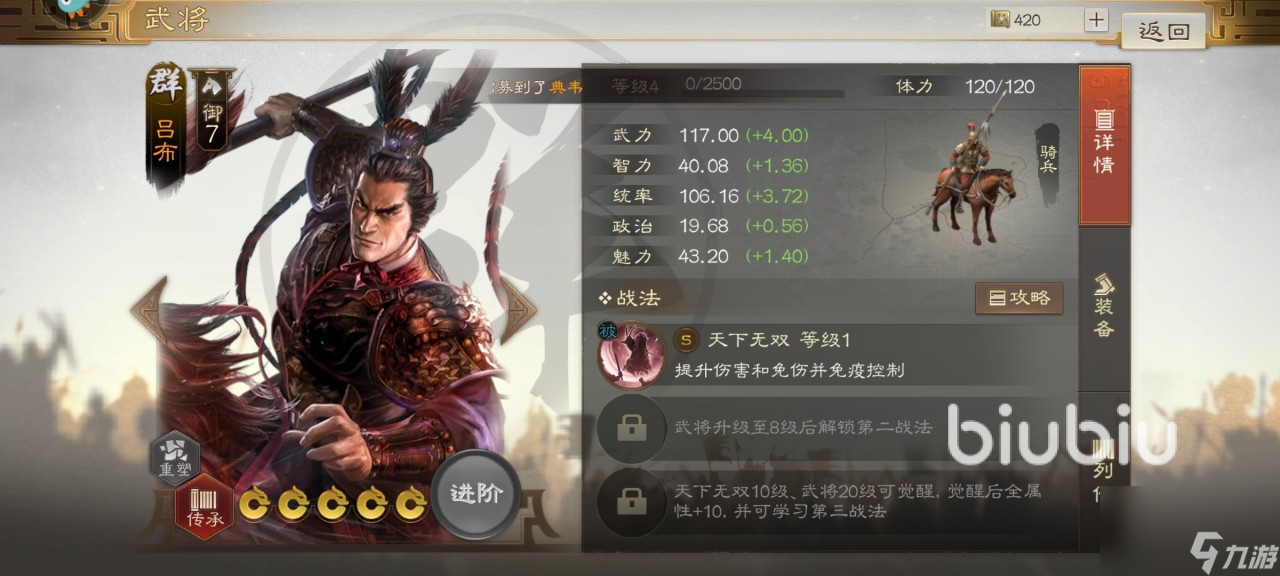
Task: Open the 攻略 strategy guide button
Action: 1019,298
